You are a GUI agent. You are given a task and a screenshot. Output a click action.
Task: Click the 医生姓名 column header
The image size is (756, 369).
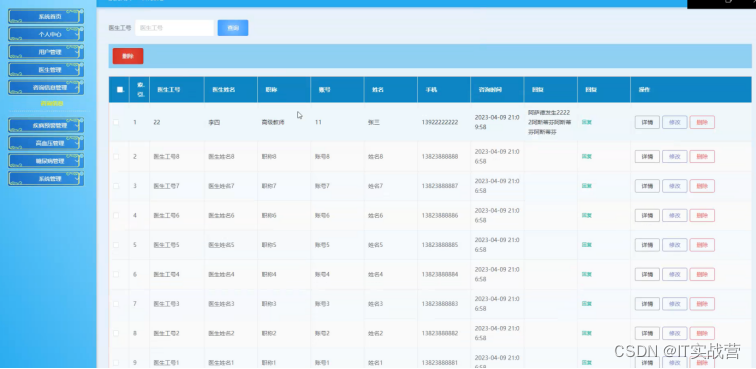224,90
